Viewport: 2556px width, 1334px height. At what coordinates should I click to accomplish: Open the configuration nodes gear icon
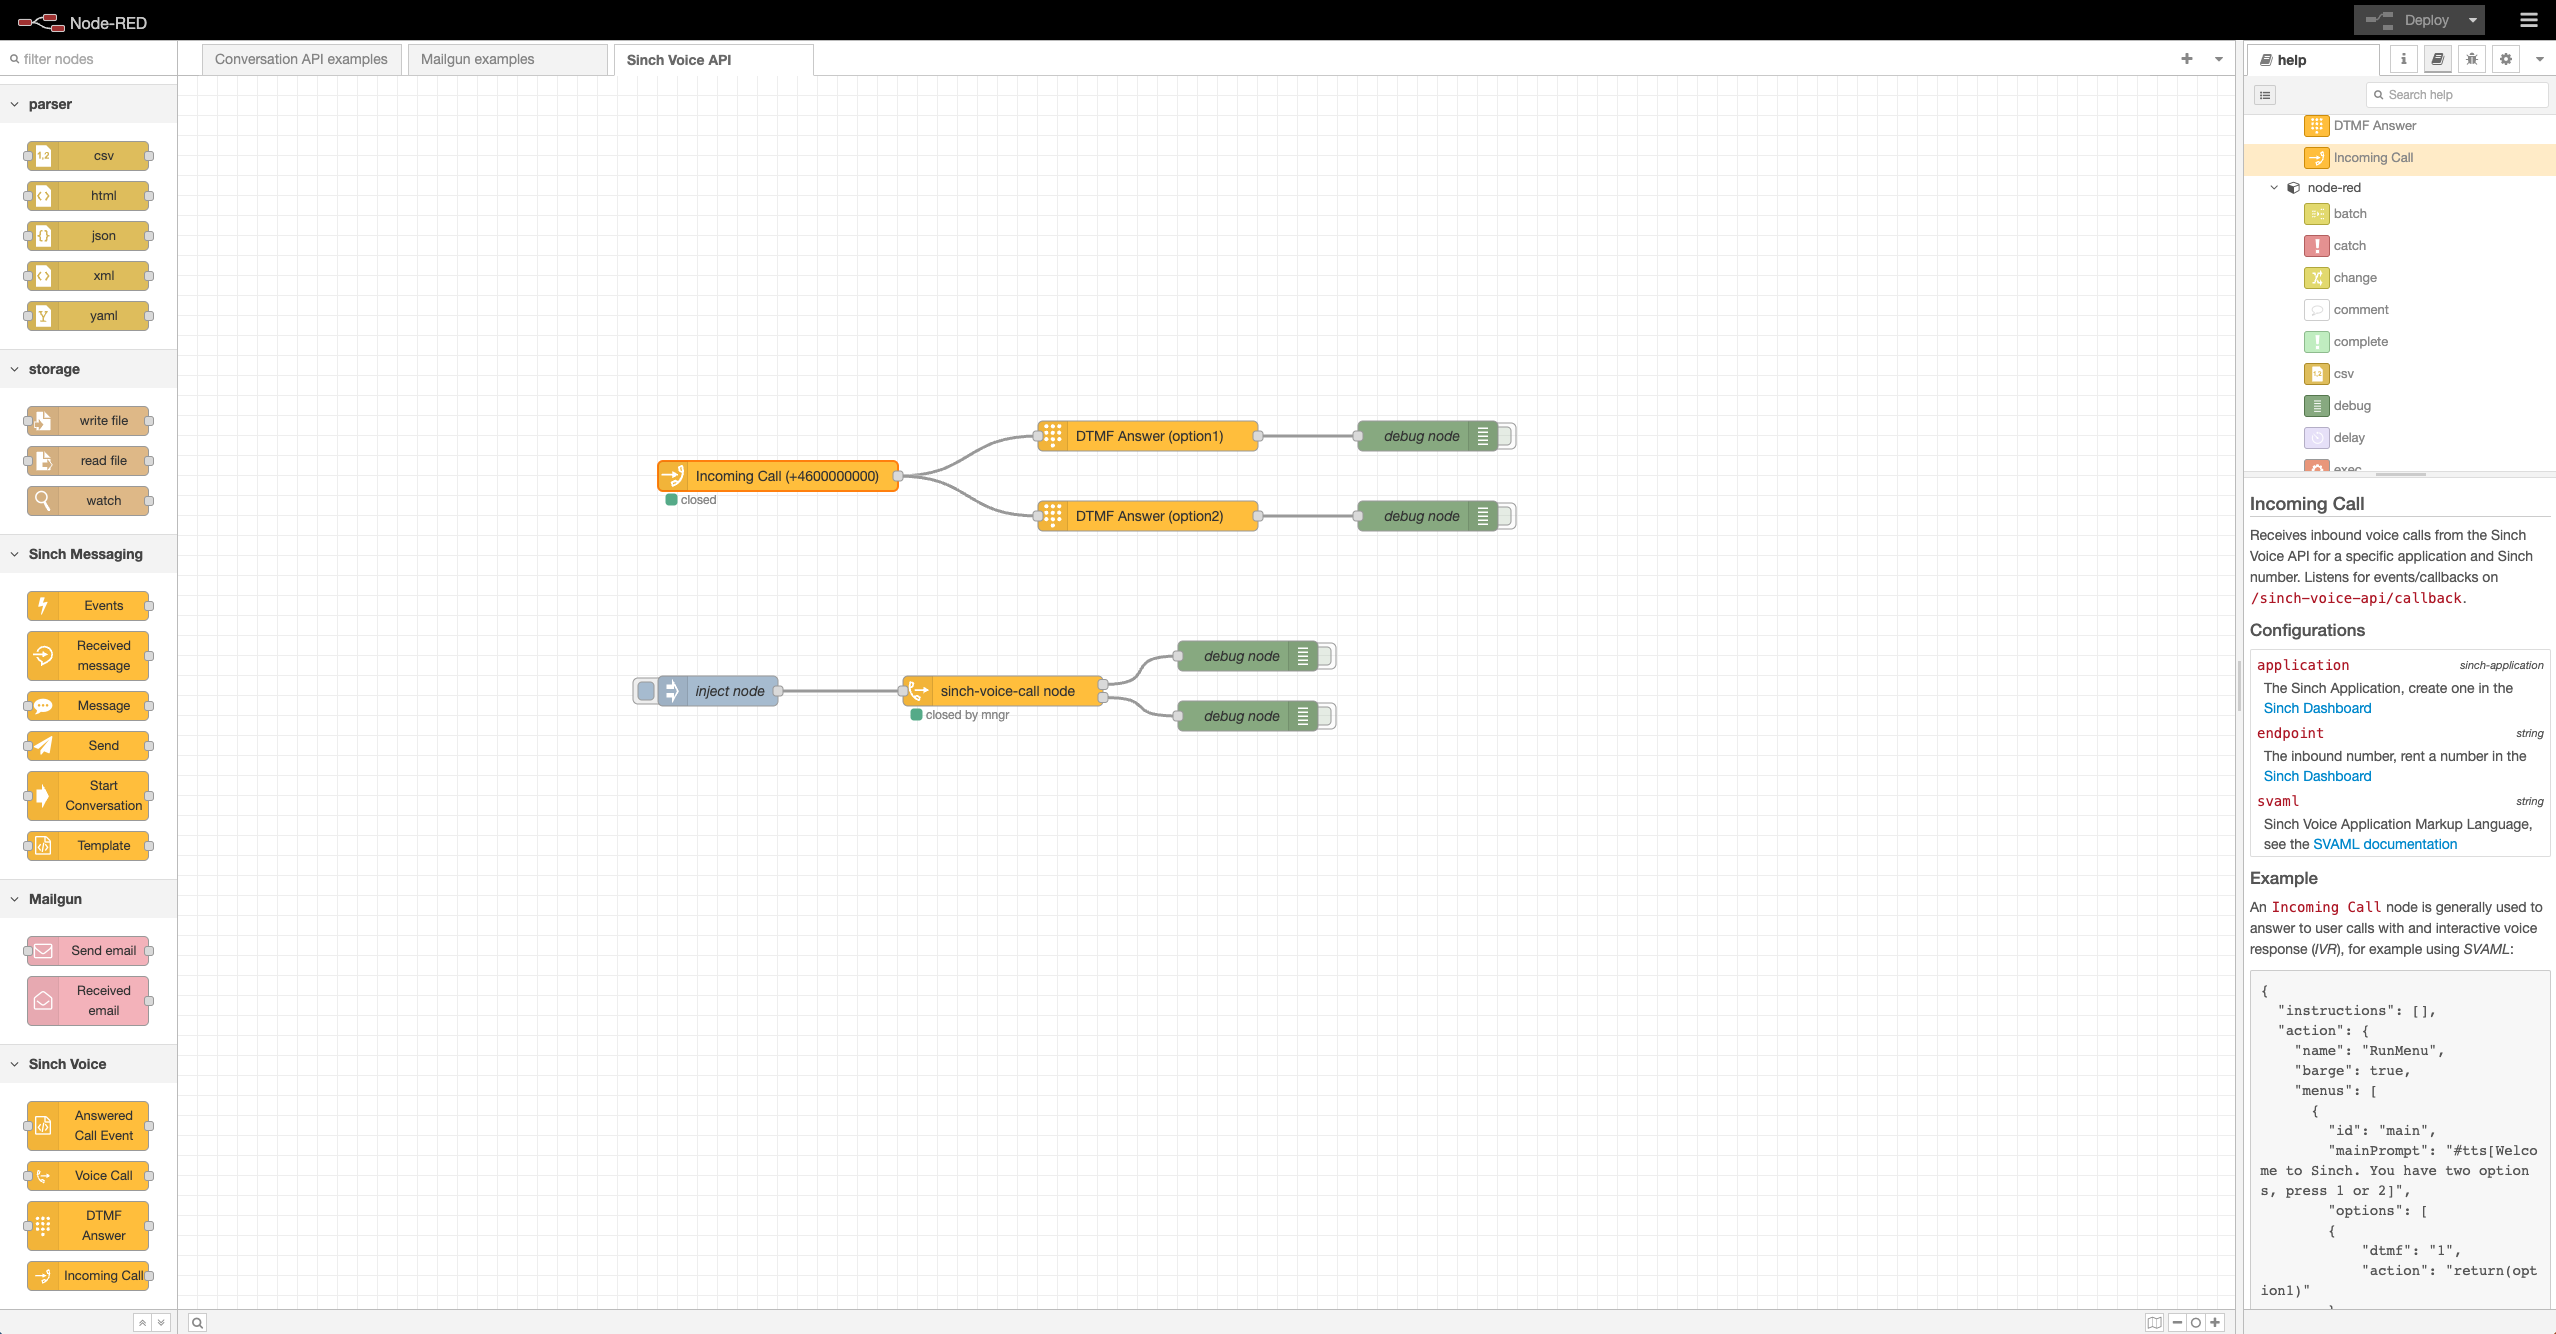point(2506,59)
